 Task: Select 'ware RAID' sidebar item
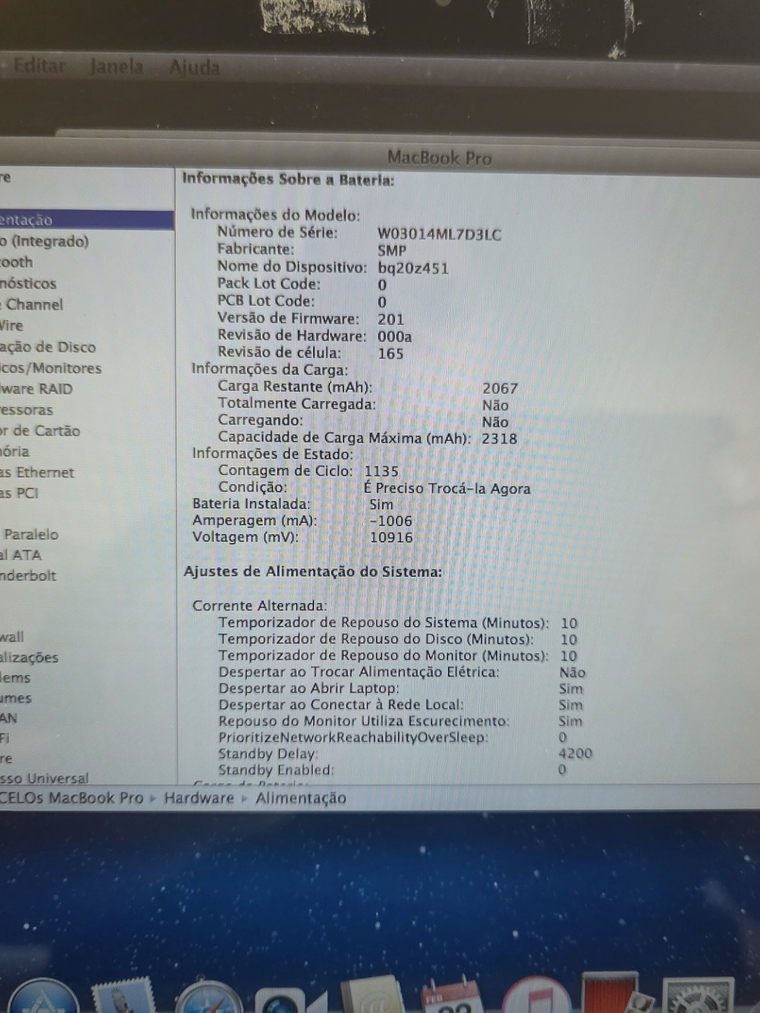point(36,389)
